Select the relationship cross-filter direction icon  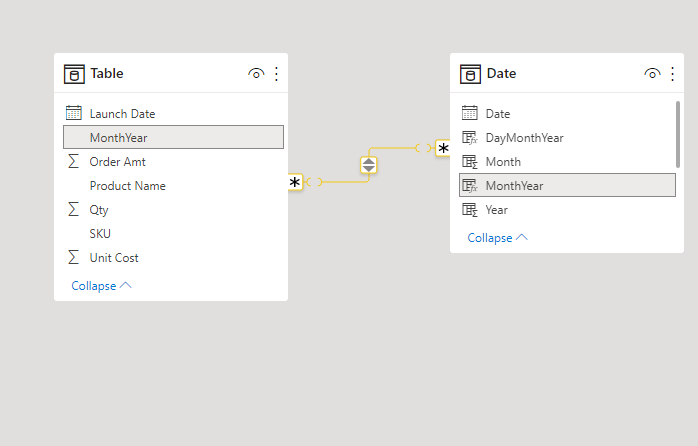click(x=369, y=165)
